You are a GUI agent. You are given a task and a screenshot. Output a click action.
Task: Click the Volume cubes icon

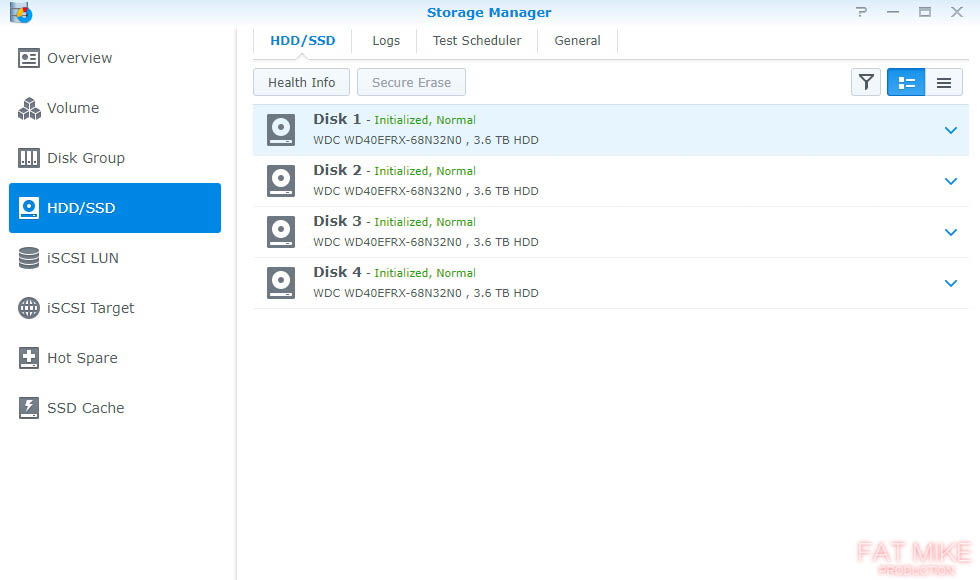pos(29,108)
